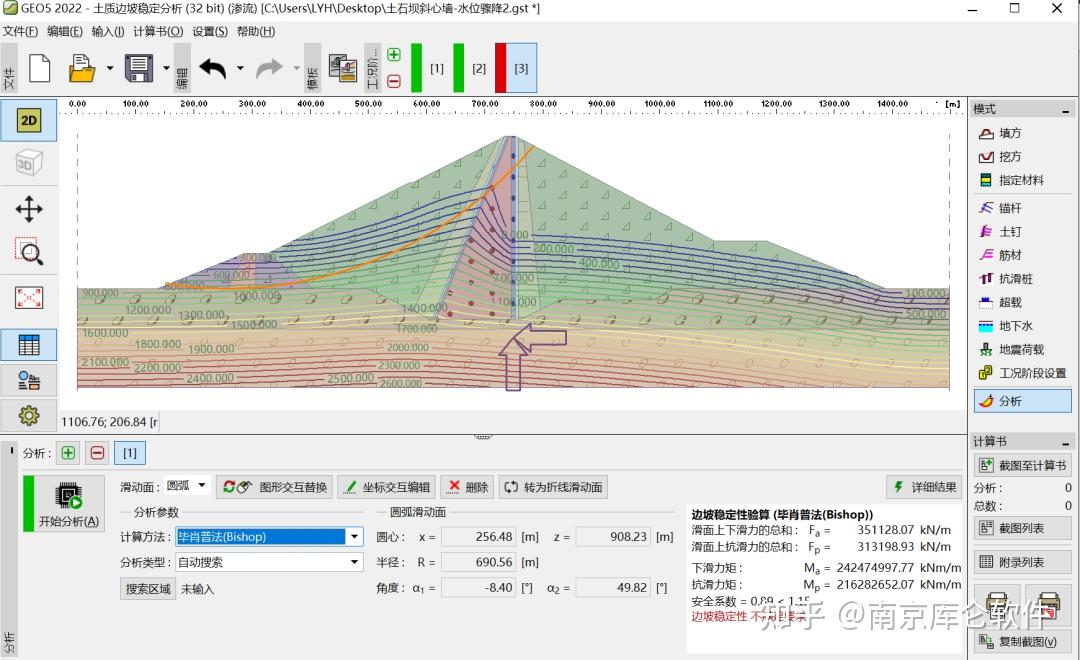Open the drawing legend settings icon
The width and height of the screenshot is (1080, 660).
[x=28, y=380]
